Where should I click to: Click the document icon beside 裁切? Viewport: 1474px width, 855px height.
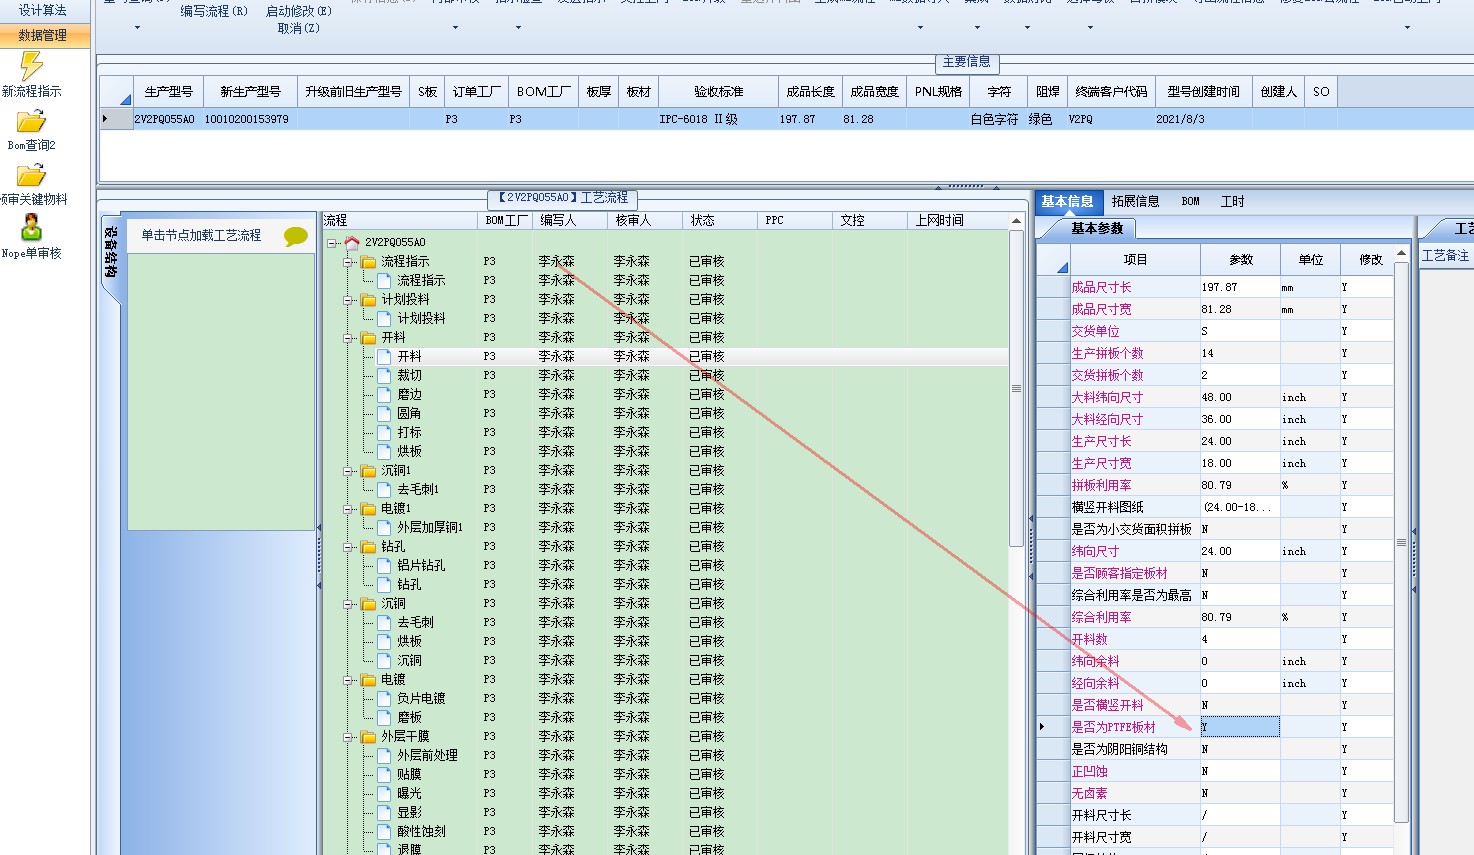click(384, 375)
